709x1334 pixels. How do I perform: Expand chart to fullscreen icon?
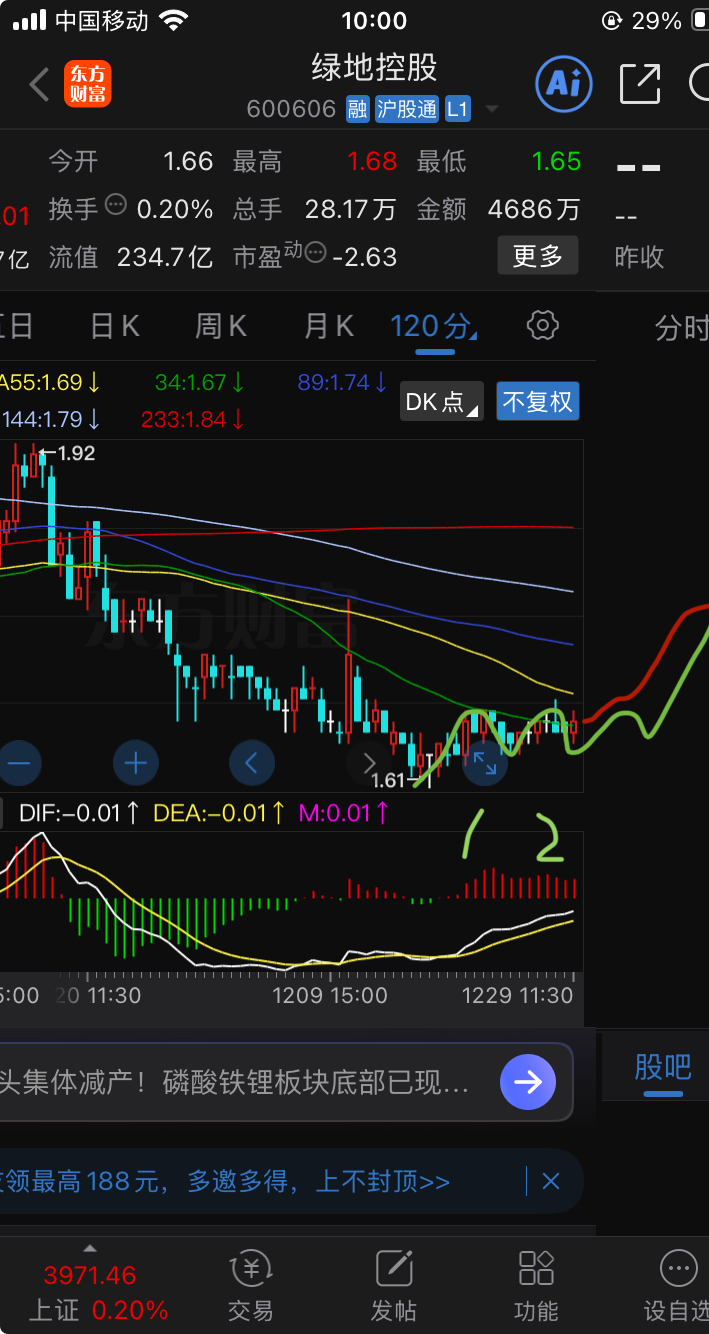click(485, 764)
